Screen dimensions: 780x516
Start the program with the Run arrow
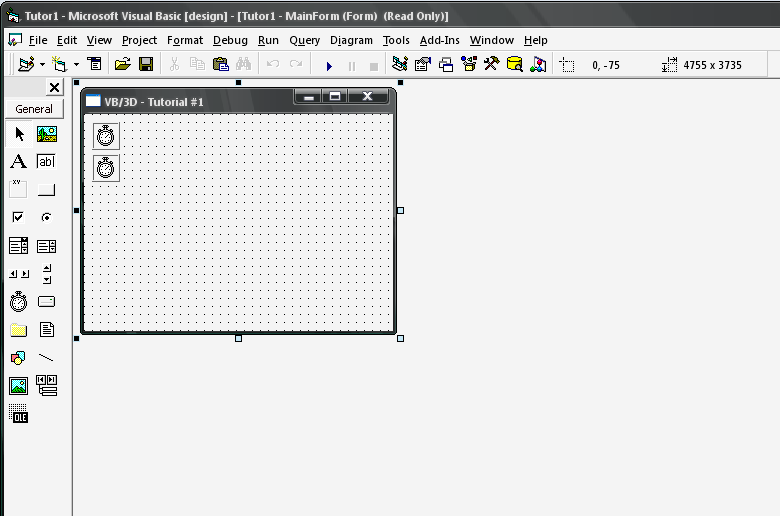point(329,66)
